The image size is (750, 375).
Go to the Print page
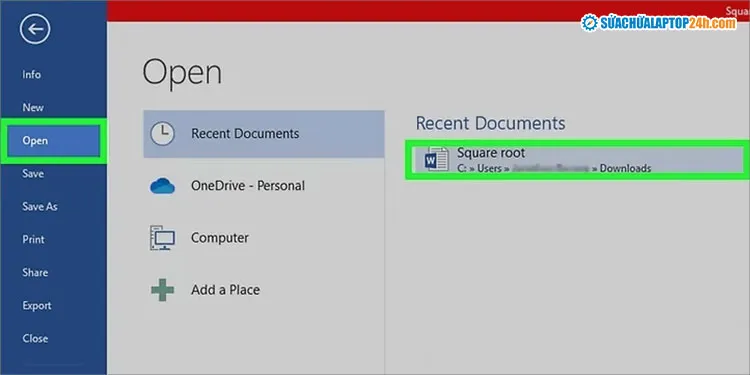click(x=33, y=240)
